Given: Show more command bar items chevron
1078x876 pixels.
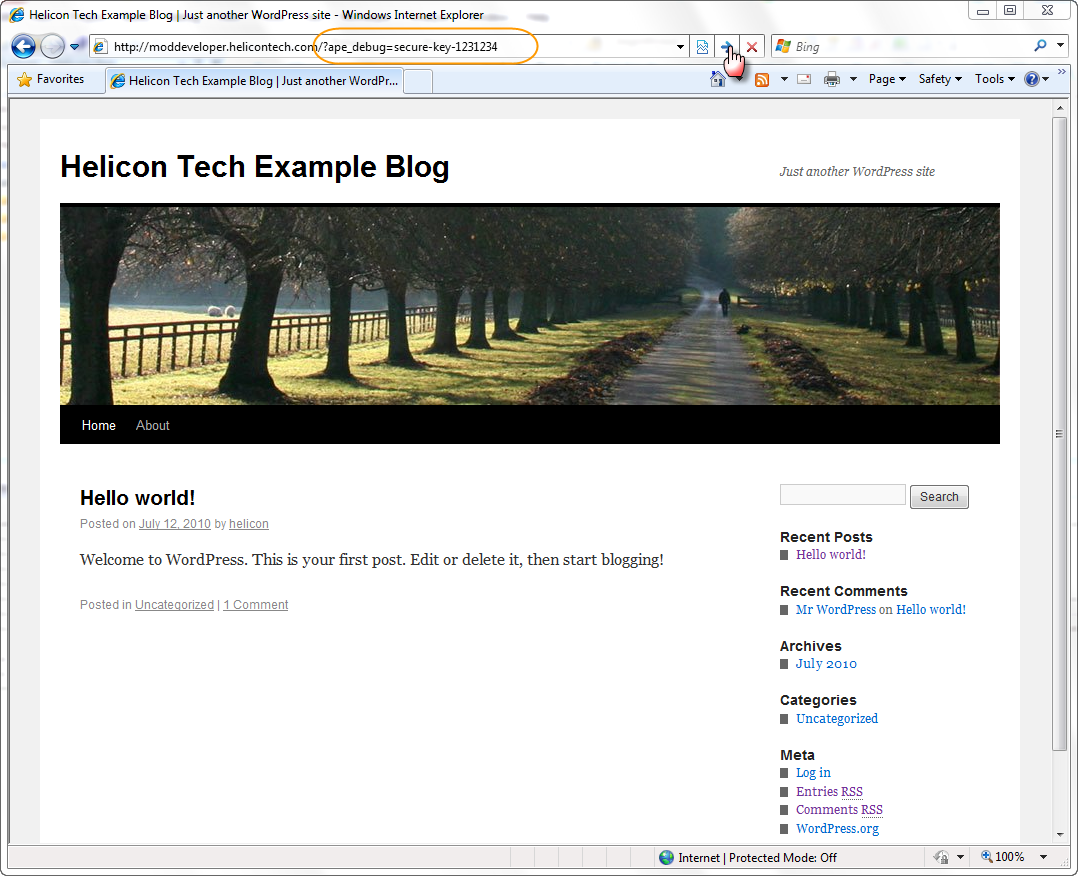Looking at the screenshot, I should pyautogui.click(x=1062, y=72).
